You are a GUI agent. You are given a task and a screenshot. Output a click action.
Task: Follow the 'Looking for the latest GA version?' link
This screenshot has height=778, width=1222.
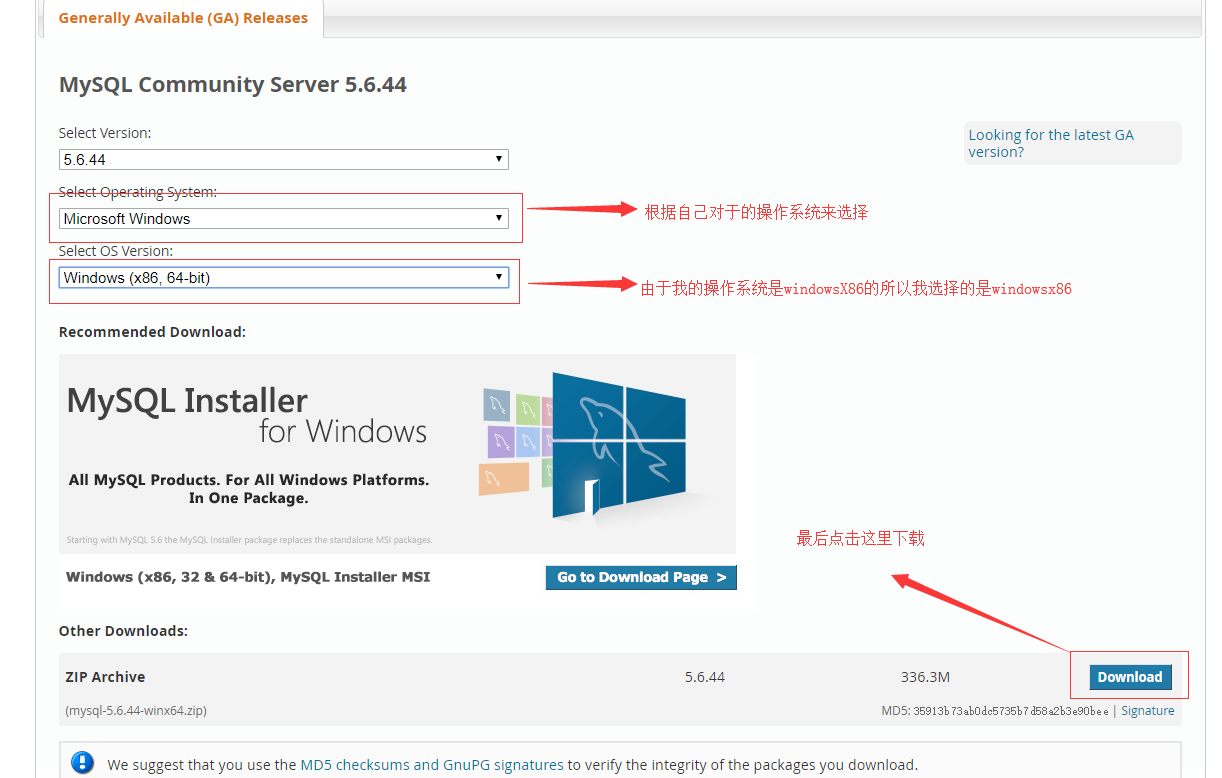point(1051,143)
